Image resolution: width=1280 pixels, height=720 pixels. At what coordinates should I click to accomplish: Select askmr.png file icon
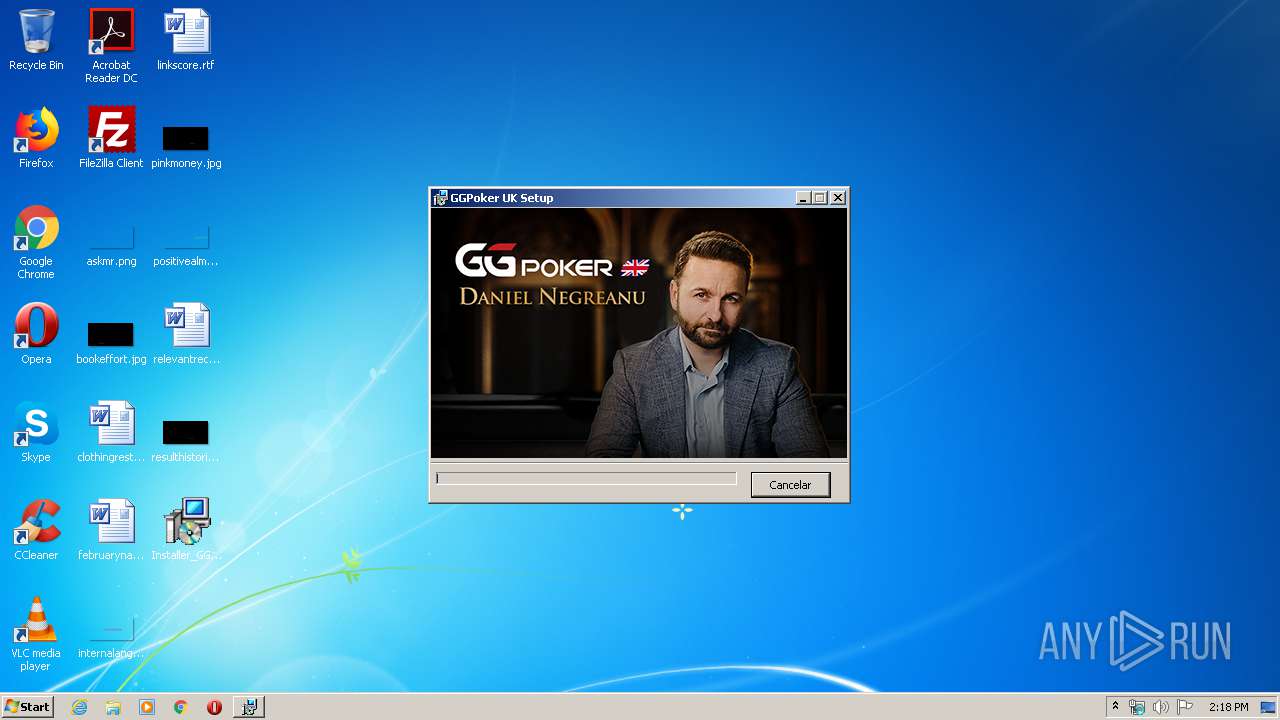click(111, 246)
